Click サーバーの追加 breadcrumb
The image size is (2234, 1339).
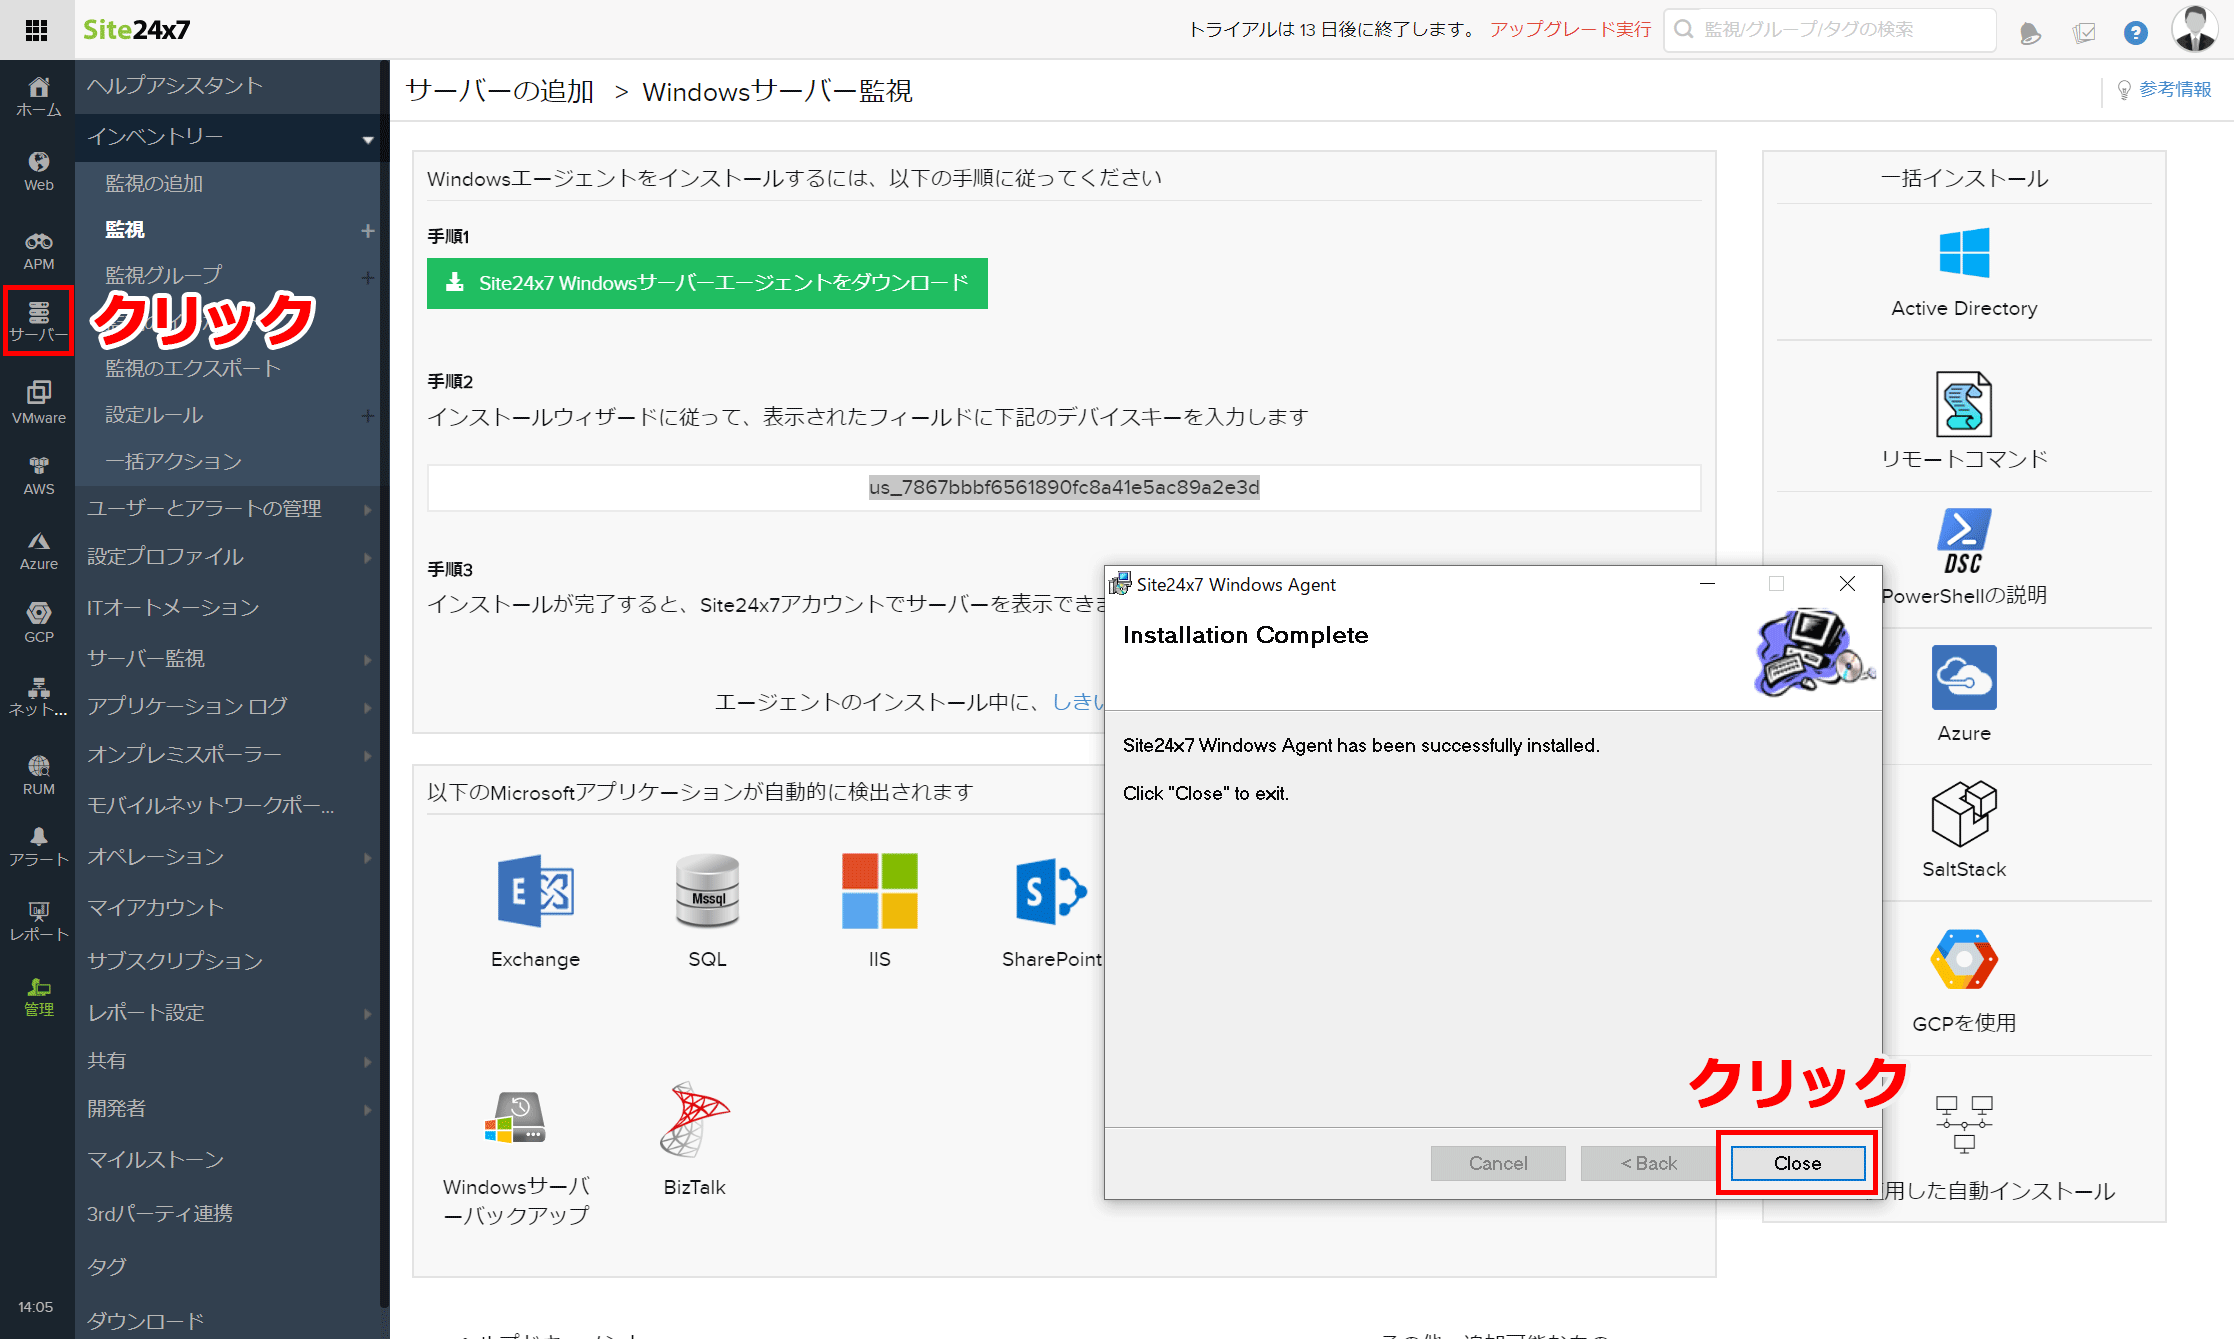coord(500,91)
